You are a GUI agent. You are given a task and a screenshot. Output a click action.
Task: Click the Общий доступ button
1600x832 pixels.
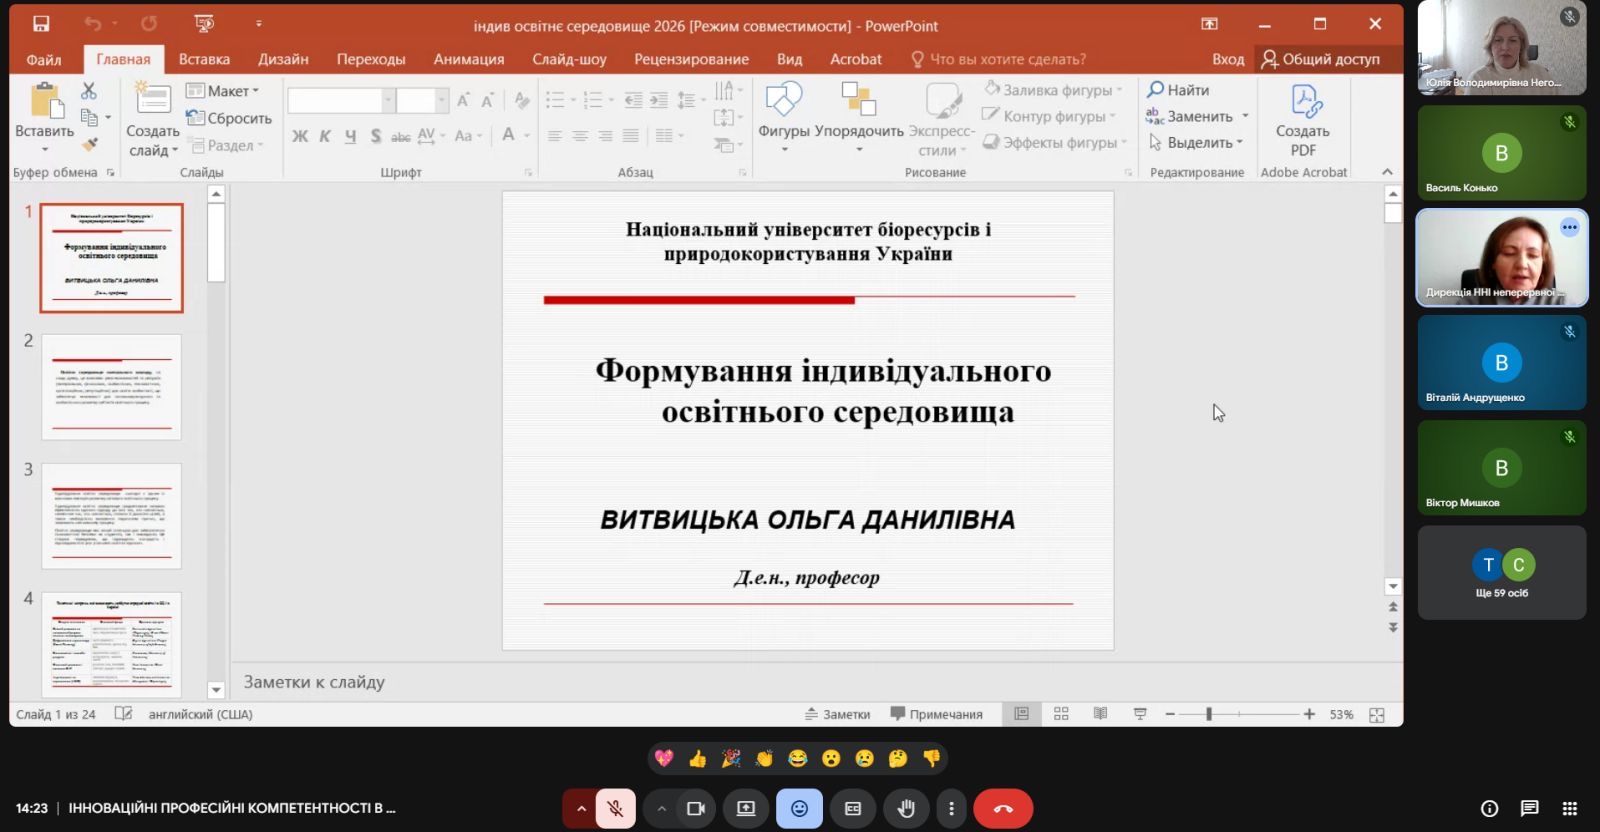[x=1320, y=59]
